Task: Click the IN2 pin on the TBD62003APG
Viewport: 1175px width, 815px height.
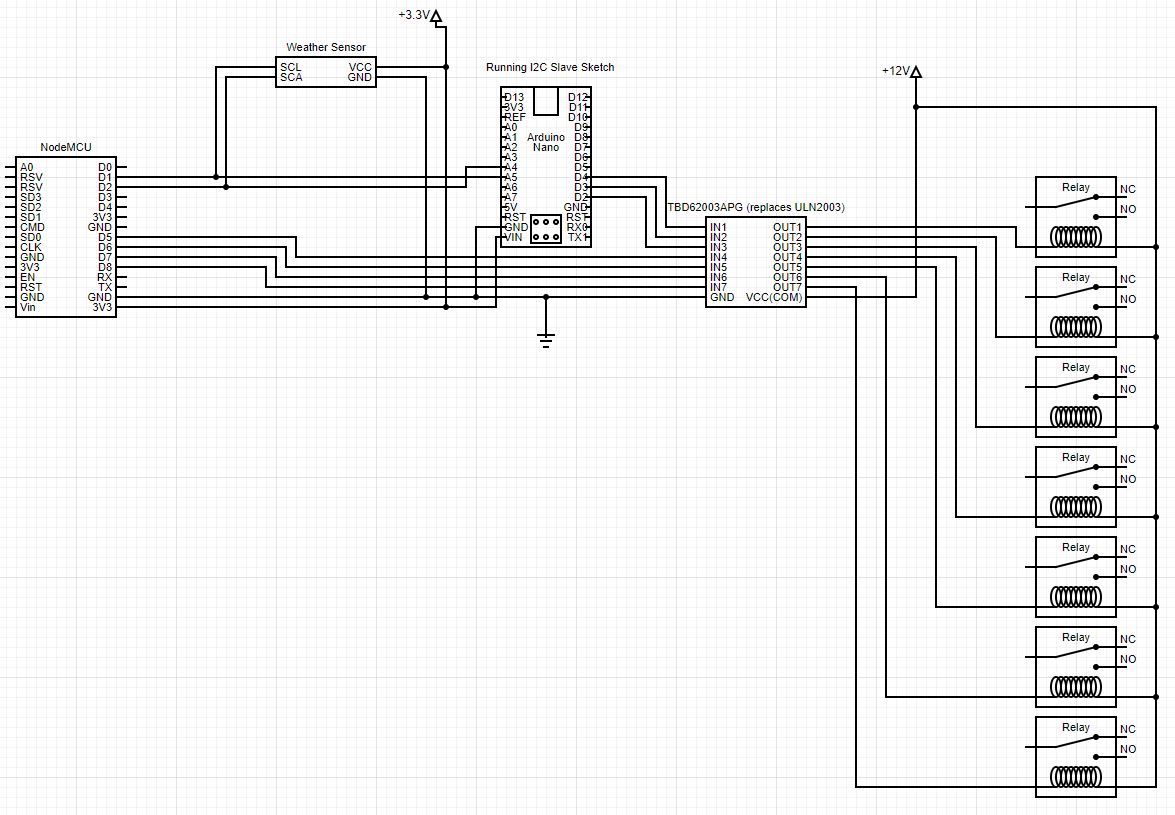Action: point(719,237)
